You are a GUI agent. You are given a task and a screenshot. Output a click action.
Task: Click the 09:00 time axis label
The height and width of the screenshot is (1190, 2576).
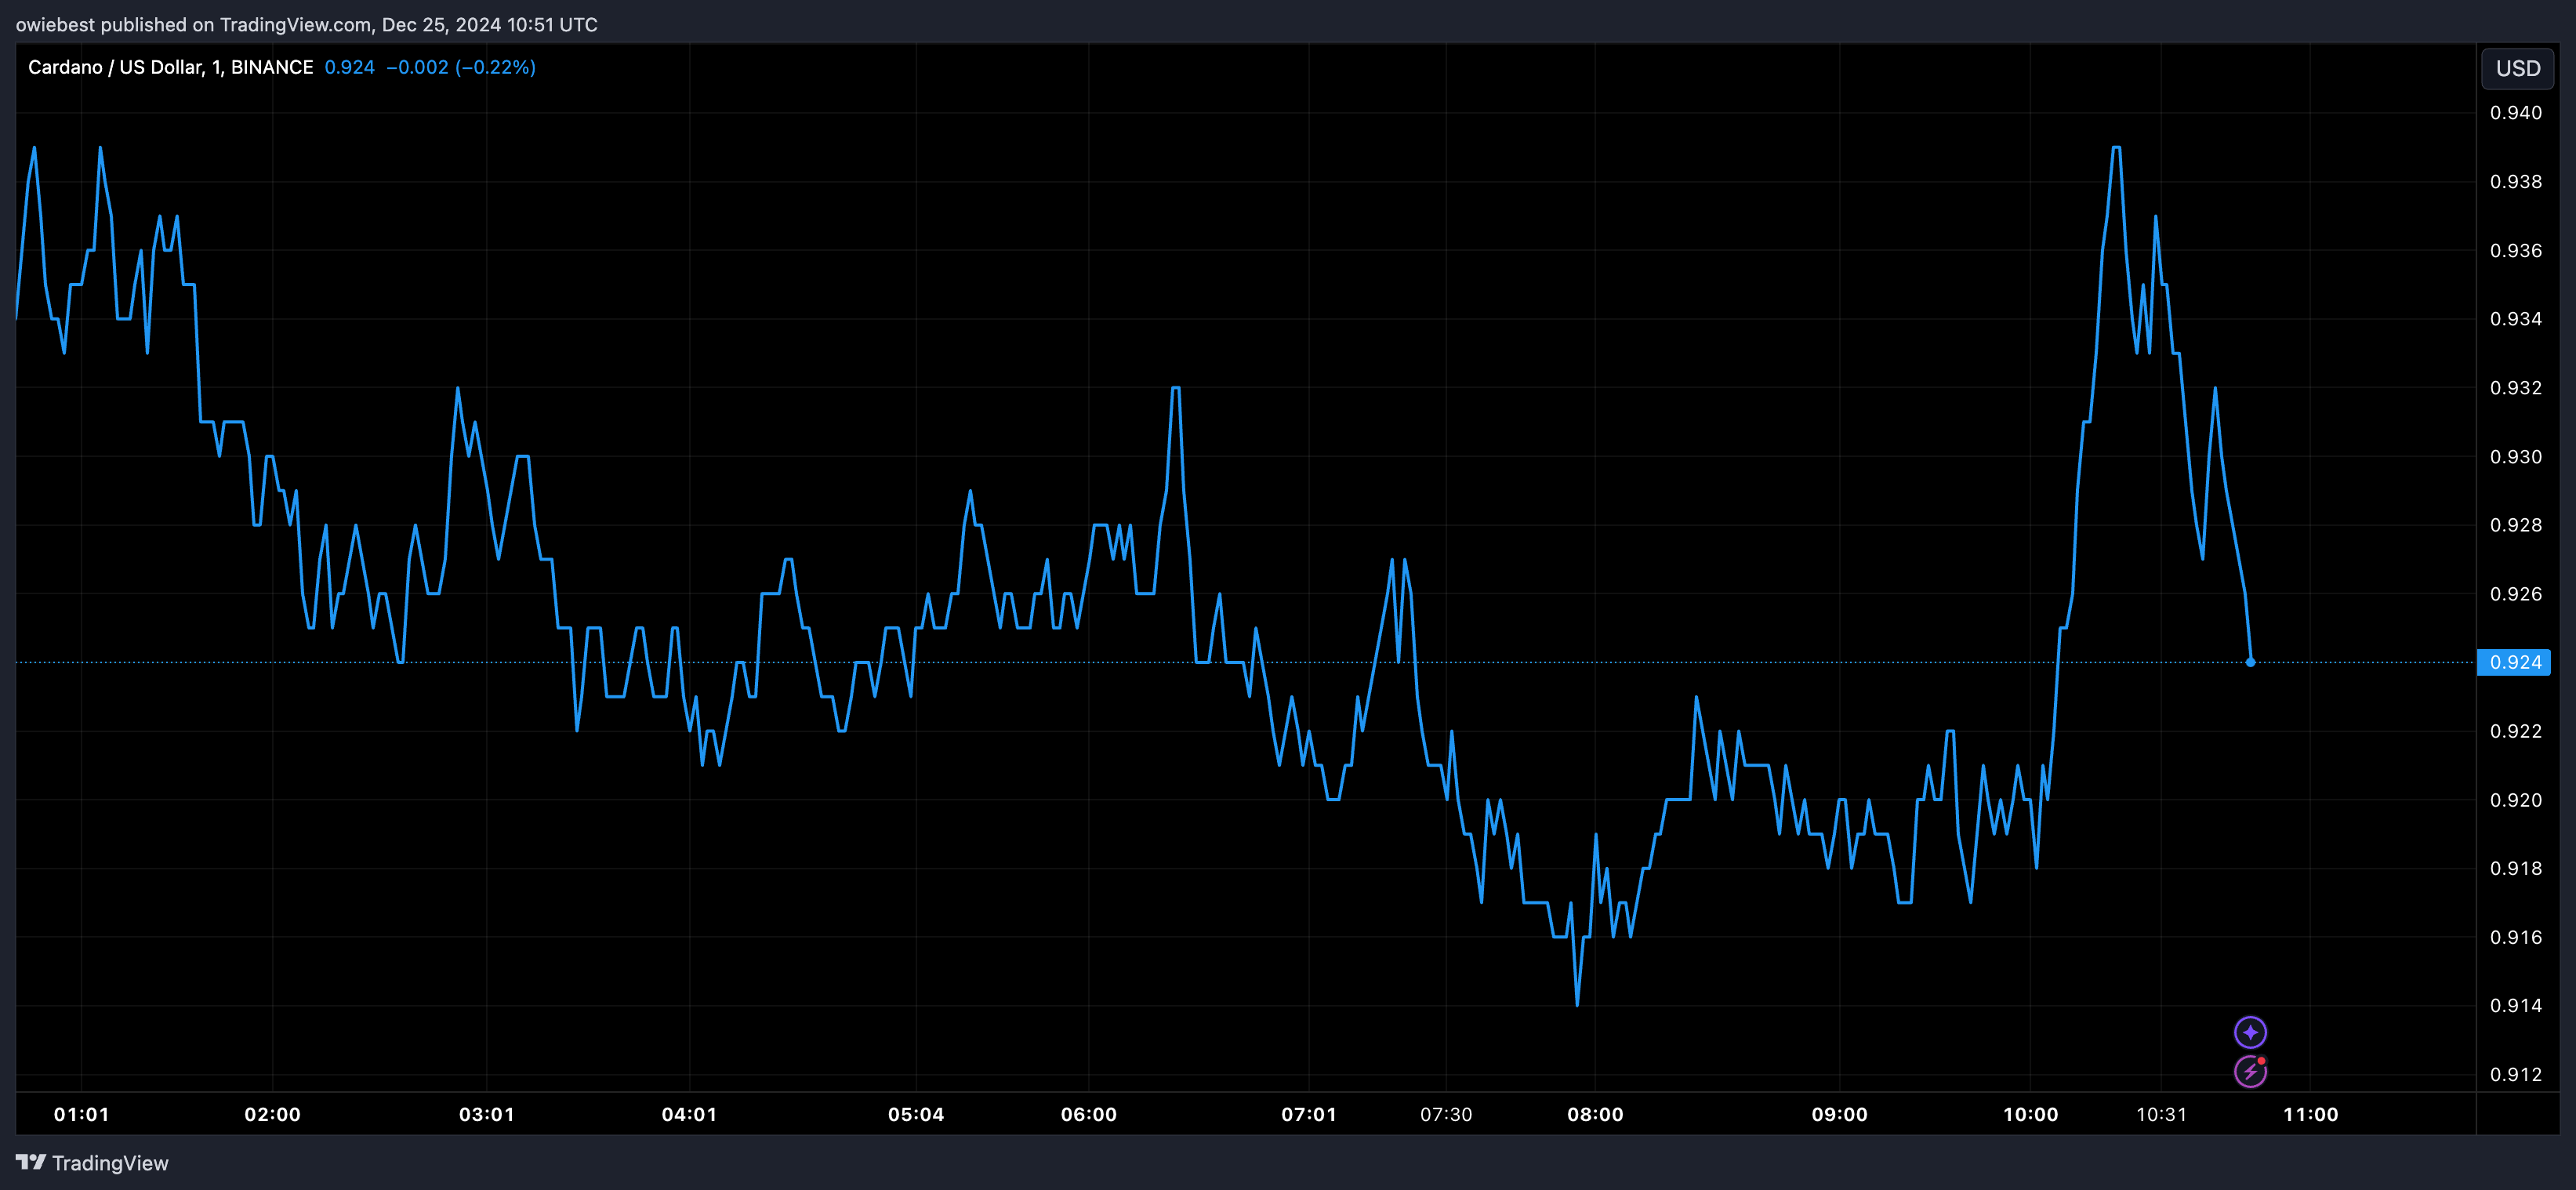(x=1839, y=1114)
